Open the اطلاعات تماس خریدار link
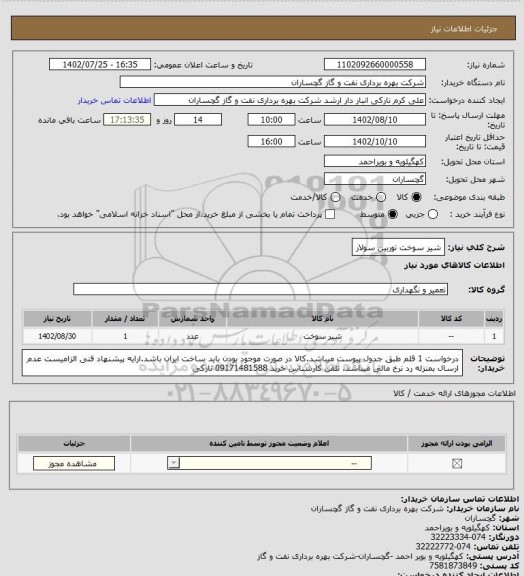 pos(114,100)
